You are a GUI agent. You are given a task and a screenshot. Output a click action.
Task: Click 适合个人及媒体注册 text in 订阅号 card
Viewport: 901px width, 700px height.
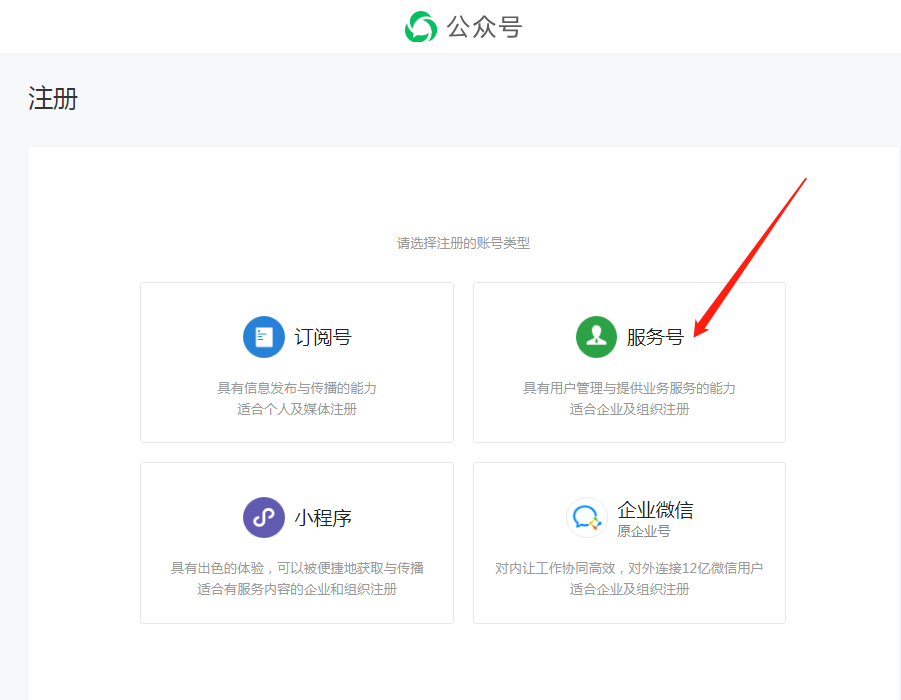[x=297, y=409]
